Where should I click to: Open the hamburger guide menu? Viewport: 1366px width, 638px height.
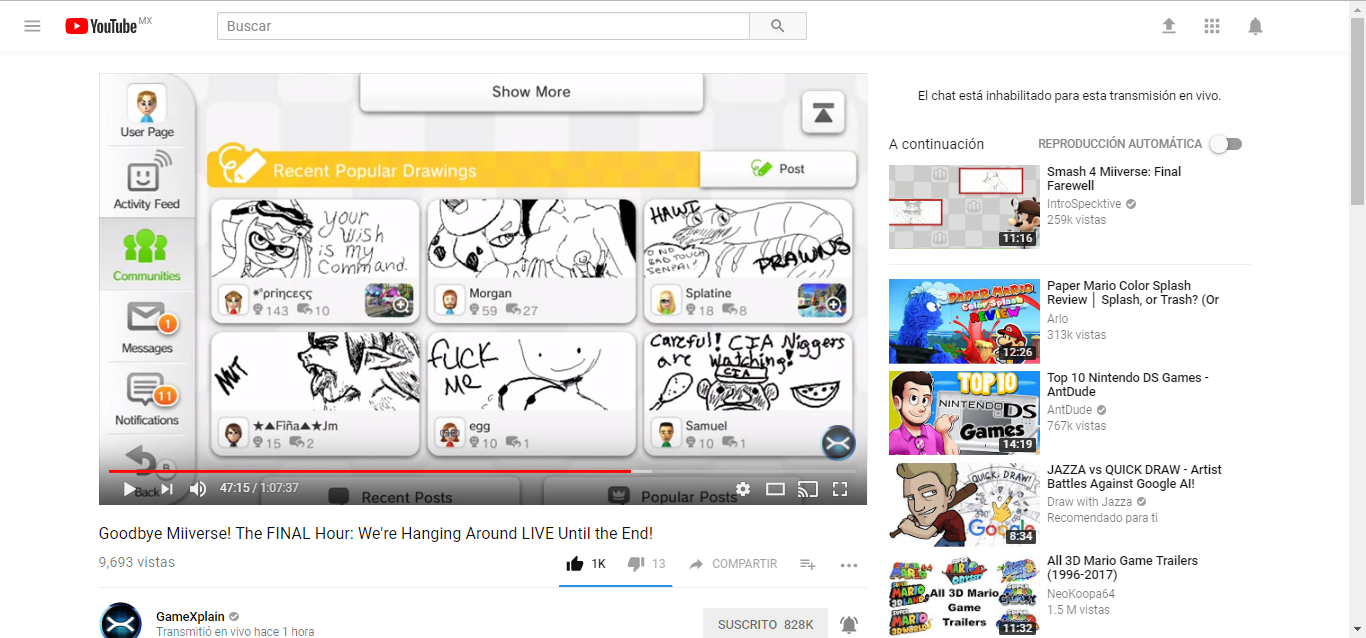32,26
